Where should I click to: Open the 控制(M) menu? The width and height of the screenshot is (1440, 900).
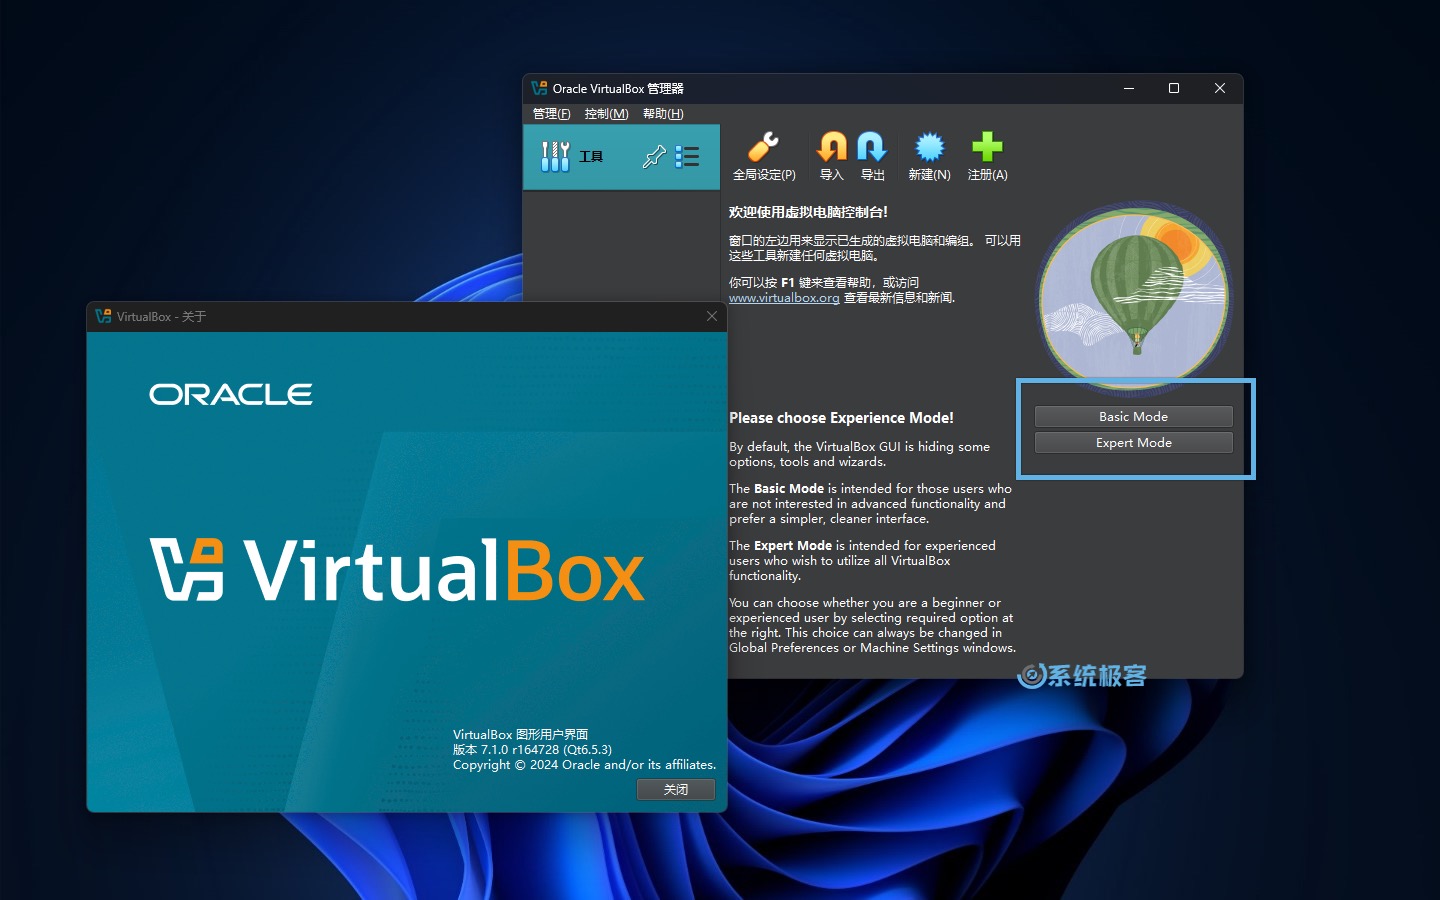coord(607,114)
